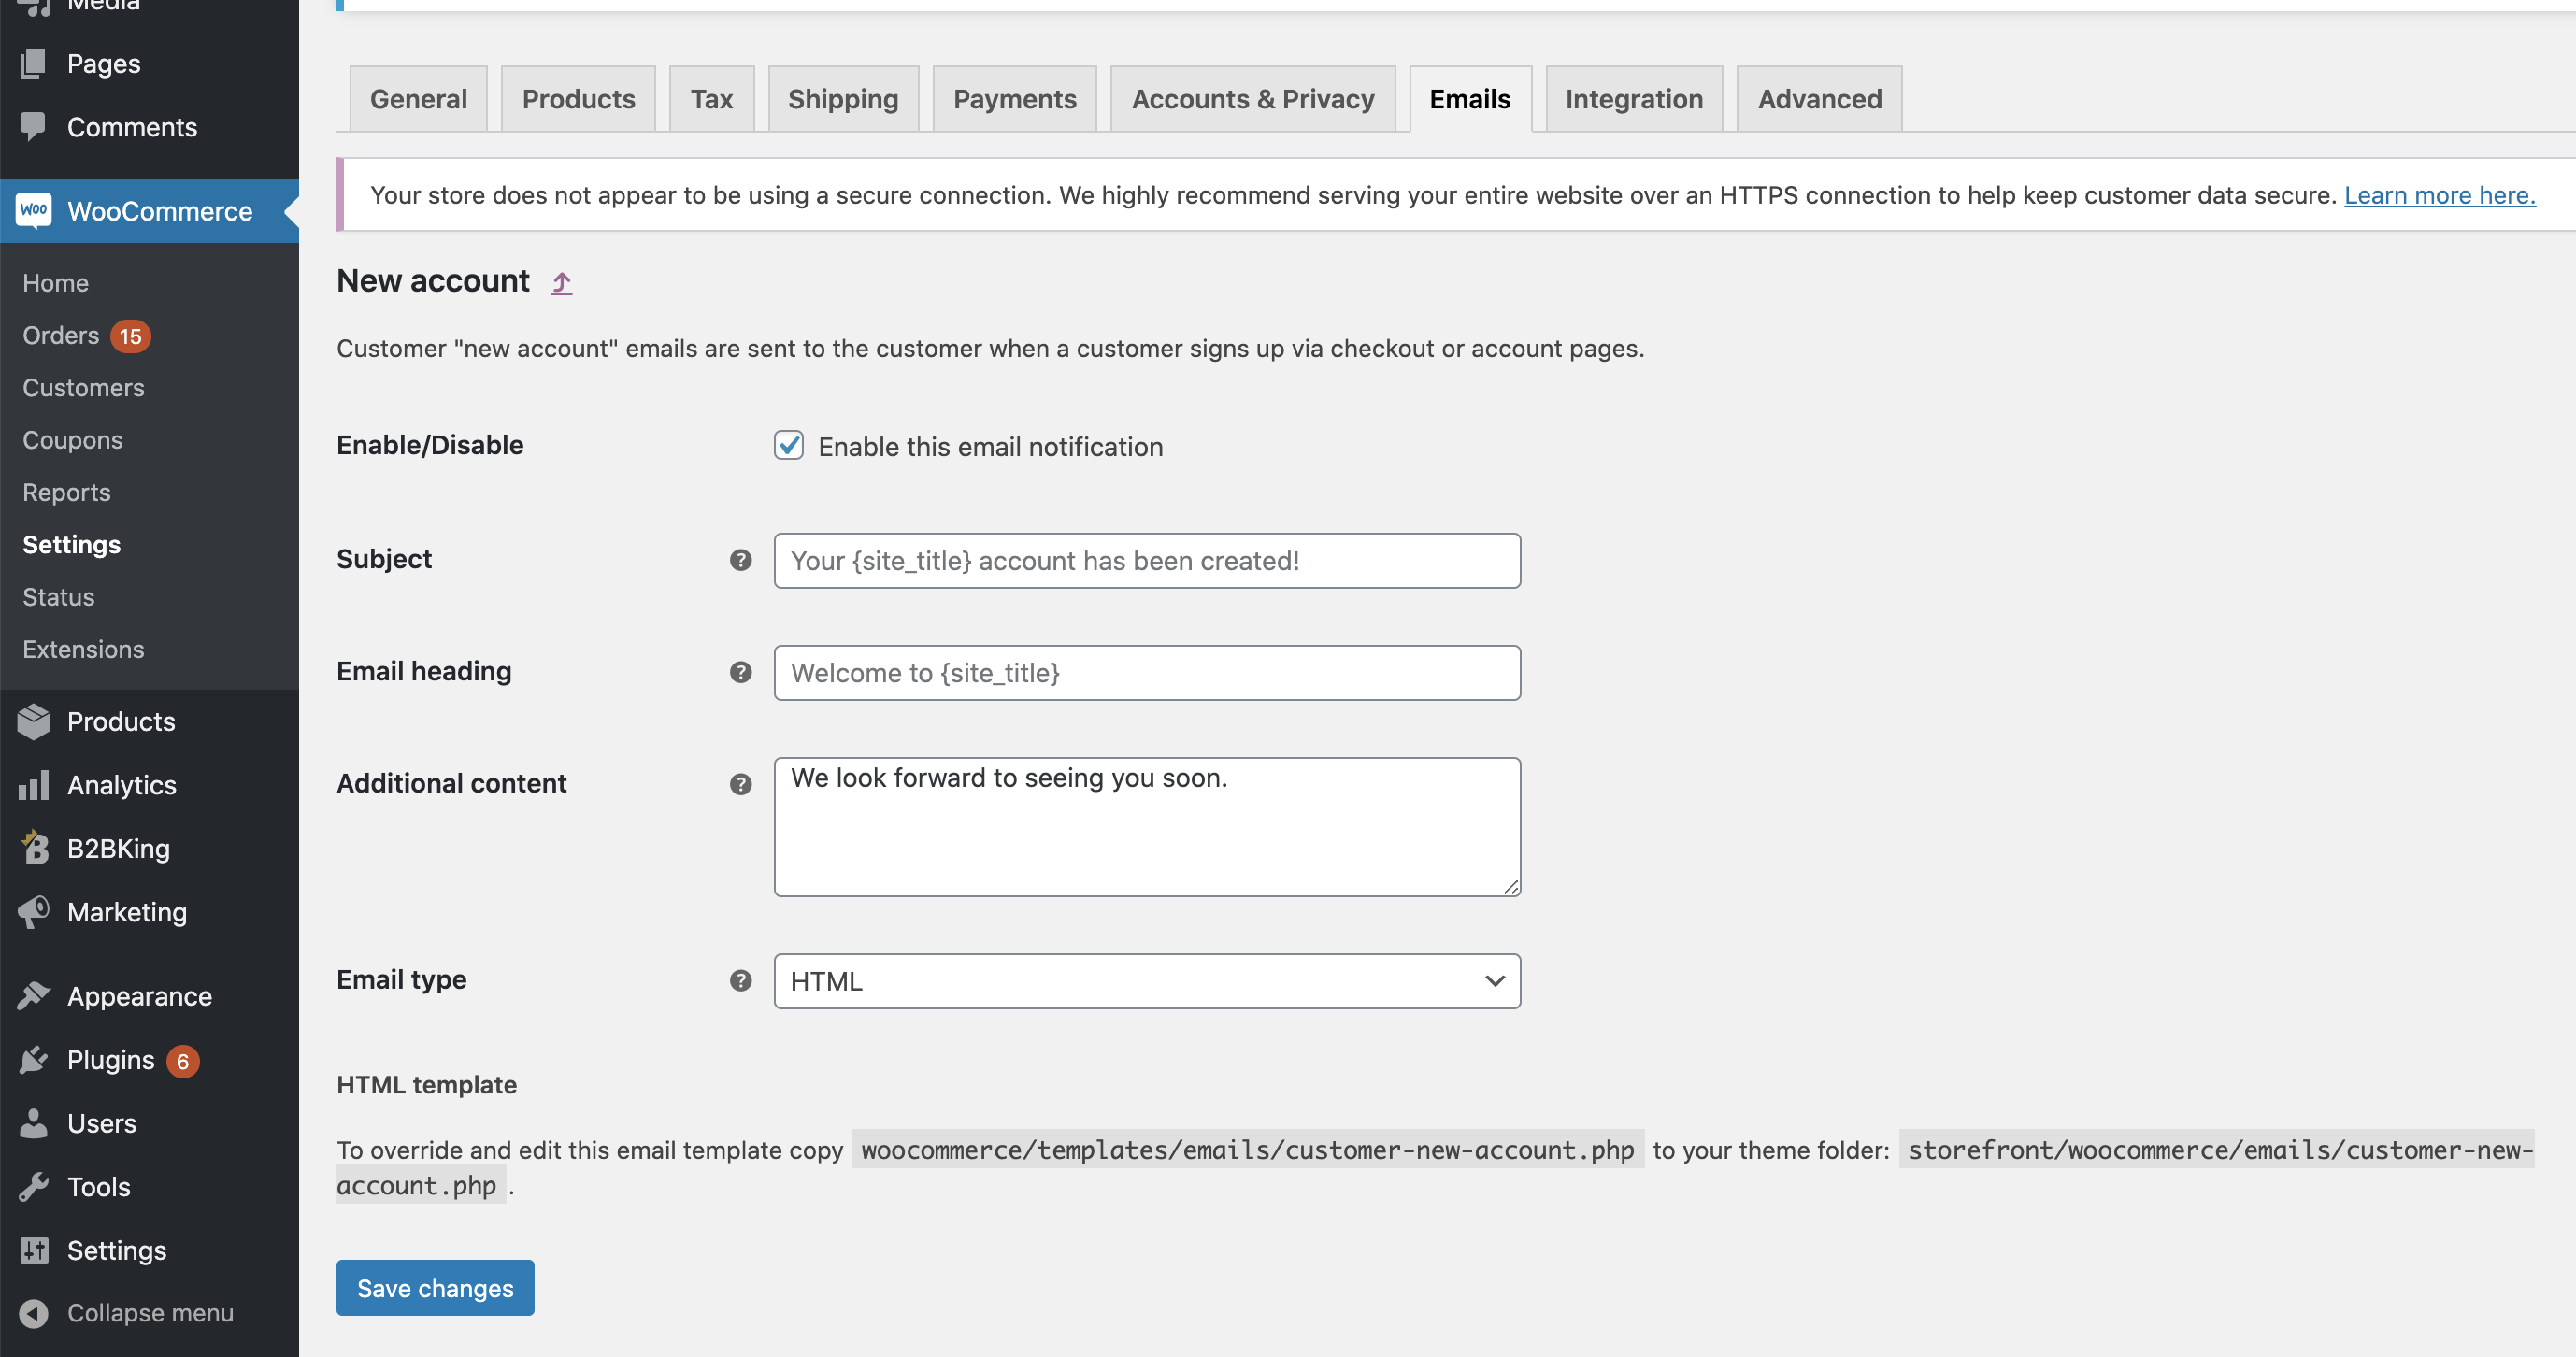Image resolution: width=2576 pixels, height=1357 pixels.
Task: Click the Plugins plug icon
Action: click(34, 1059)
